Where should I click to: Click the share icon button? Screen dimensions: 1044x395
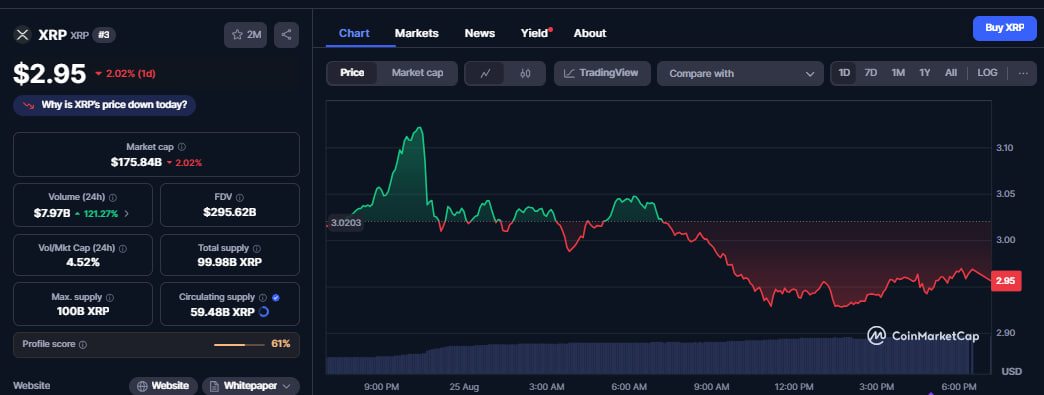click(286, 35)
